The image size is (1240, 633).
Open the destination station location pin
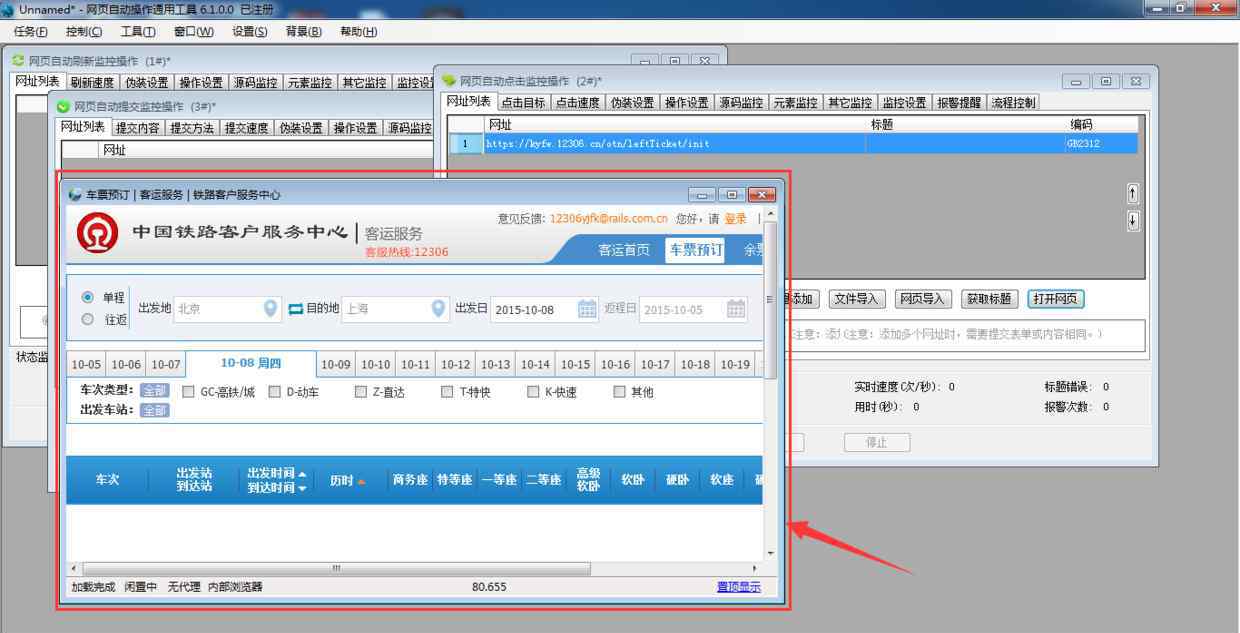coord(439,309)
